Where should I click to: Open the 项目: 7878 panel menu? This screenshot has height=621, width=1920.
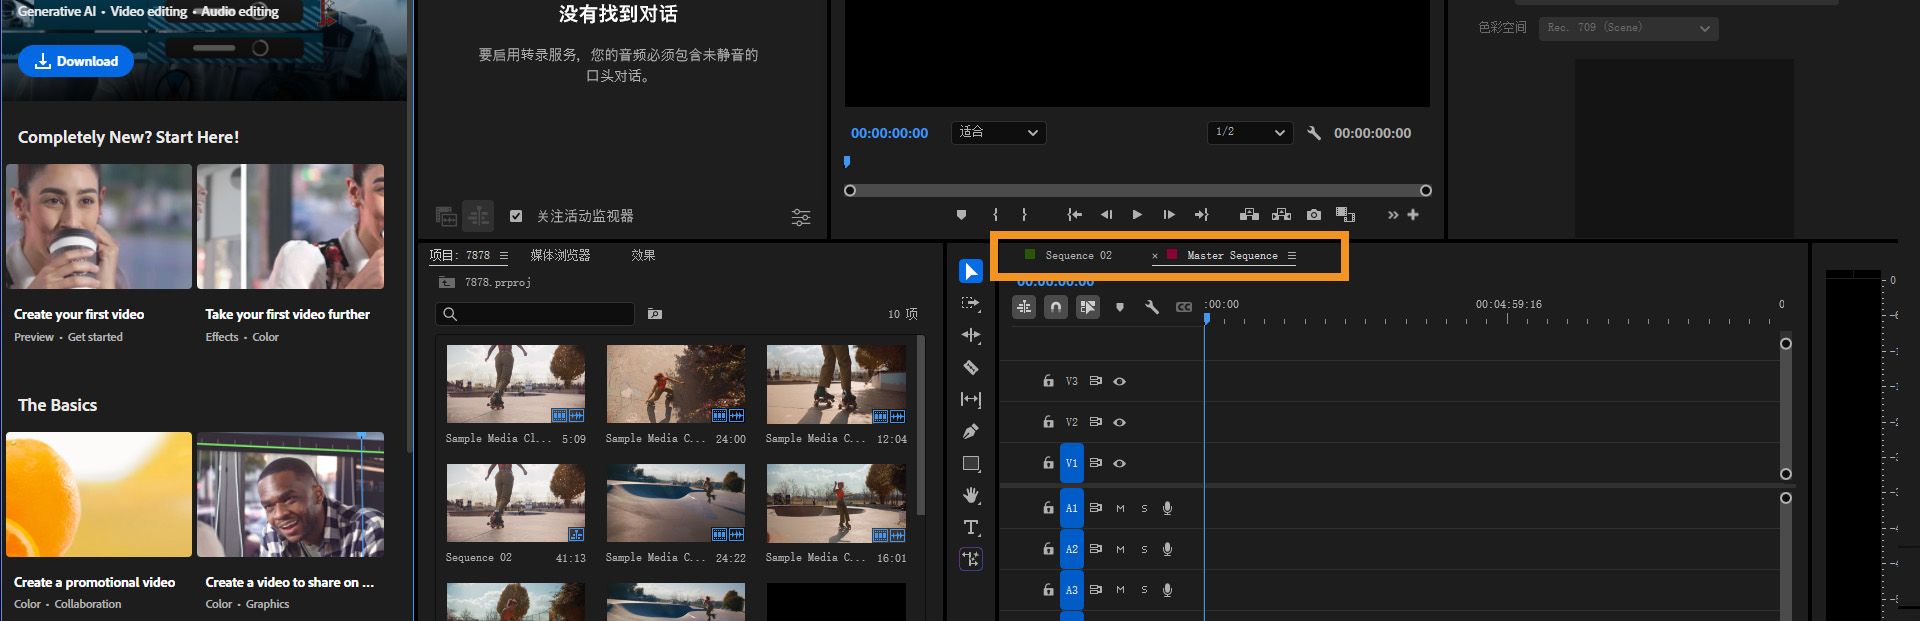503,256
